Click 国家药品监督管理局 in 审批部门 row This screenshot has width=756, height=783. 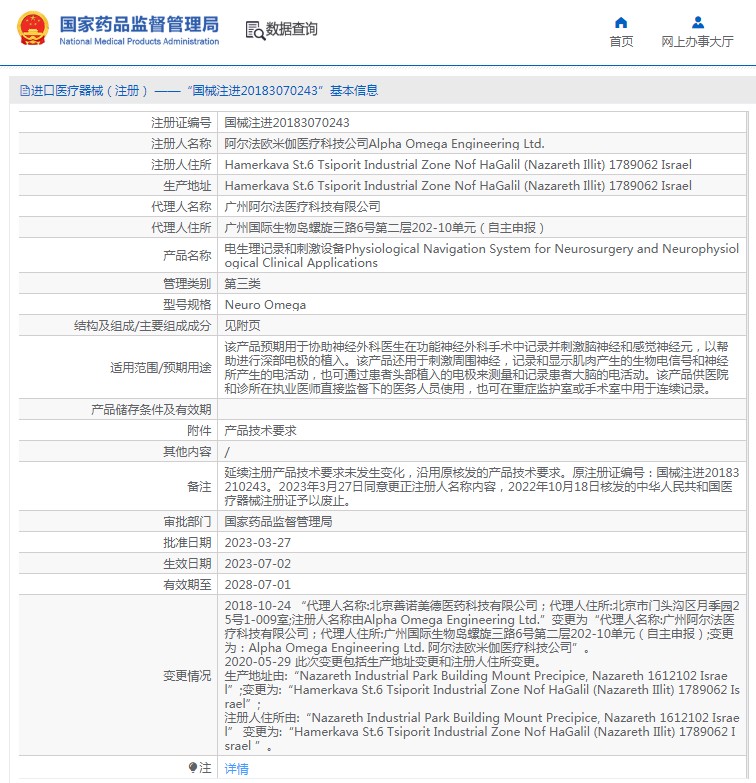pyautogui.click(x=278, y=521)
